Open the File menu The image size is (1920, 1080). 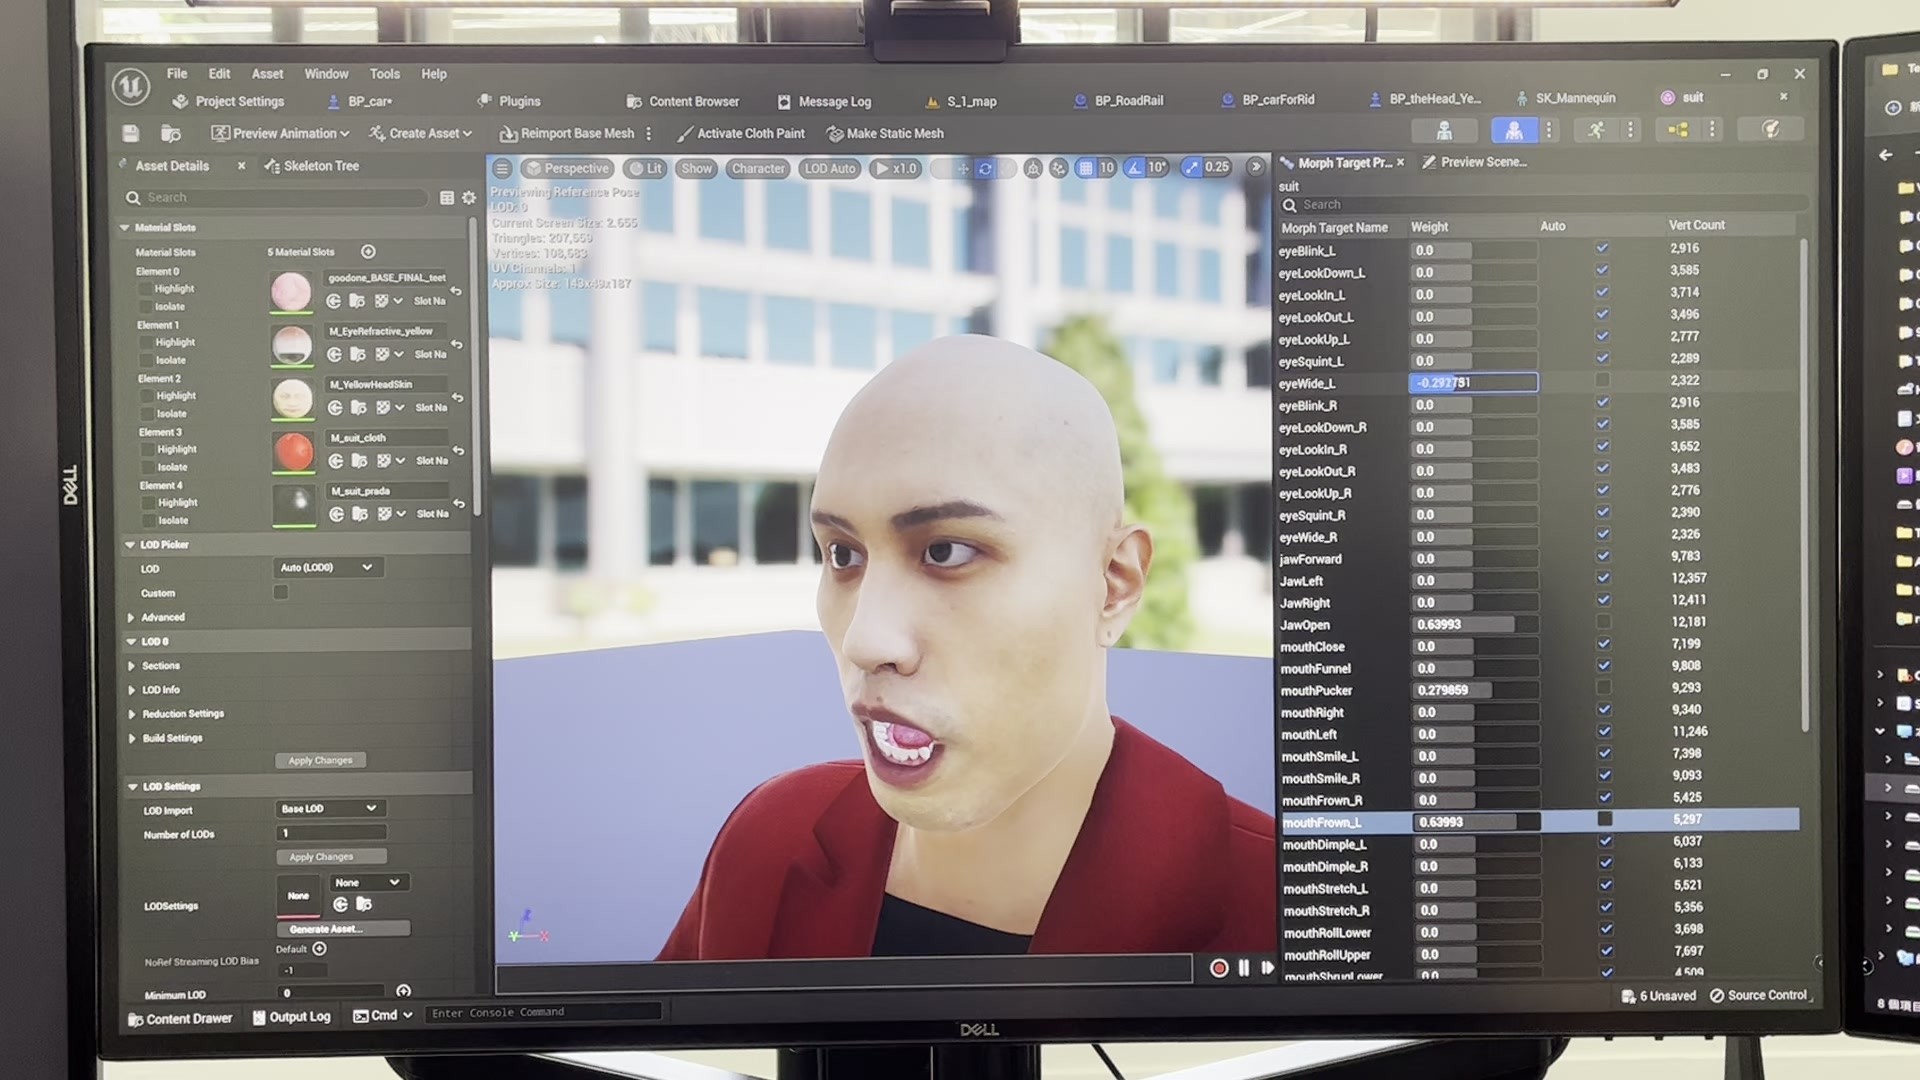(x=177, y=73)
